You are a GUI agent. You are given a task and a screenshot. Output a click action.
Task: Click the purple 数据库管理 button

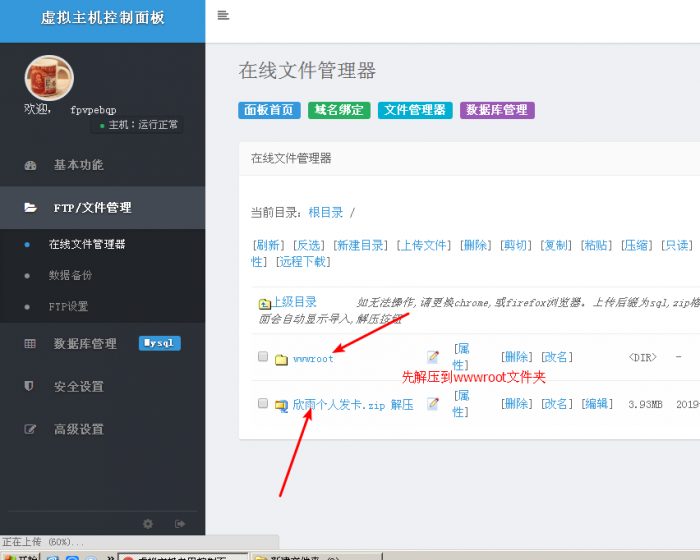(497, 110)
